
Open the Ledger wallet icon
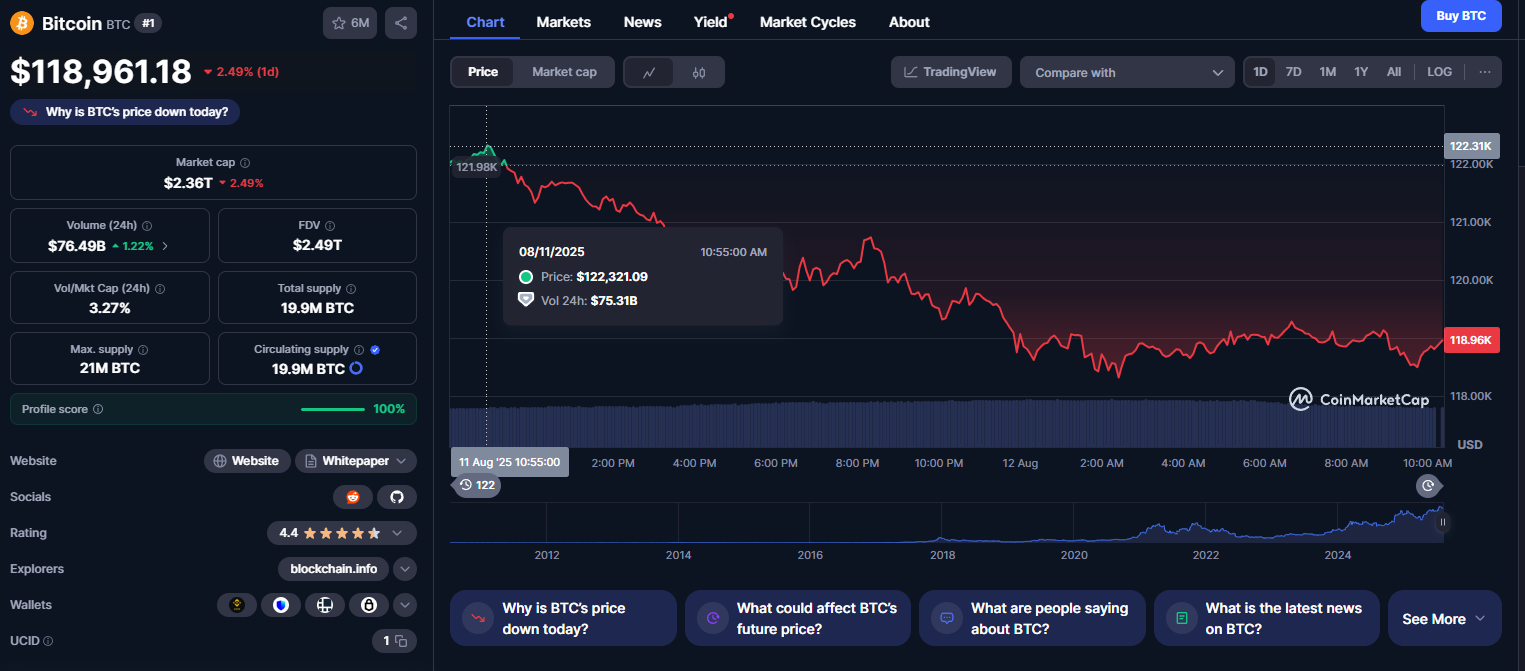(x=325, y=605)
